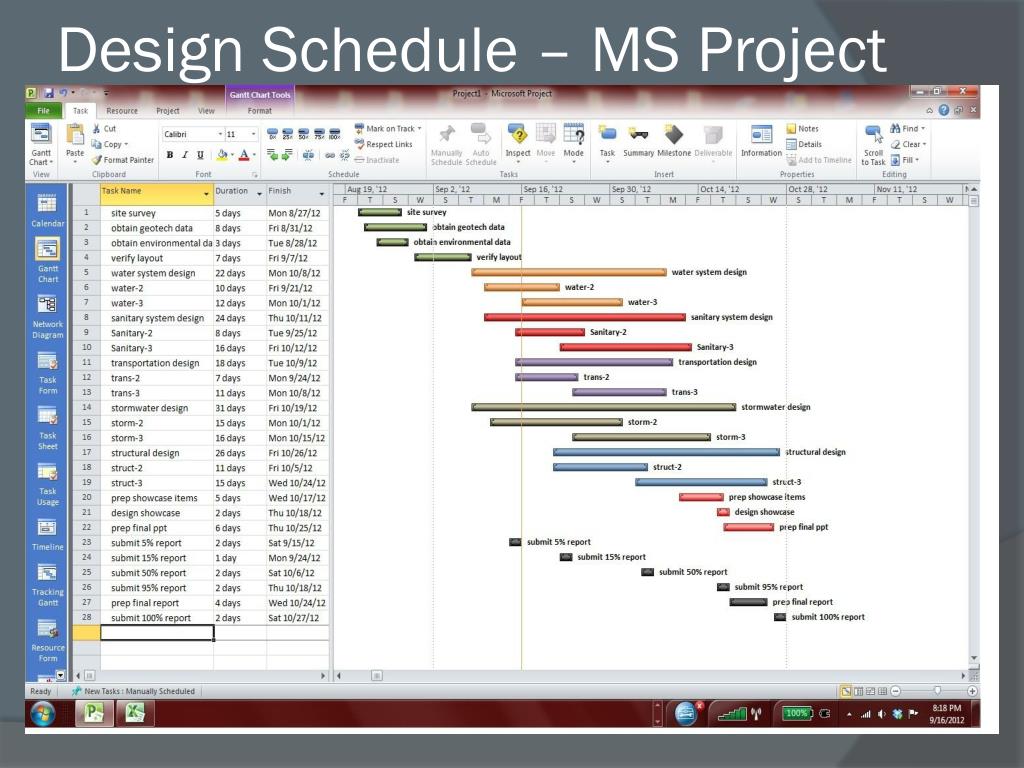
Task: Activate Format Painter
Action: click(123, 159)
